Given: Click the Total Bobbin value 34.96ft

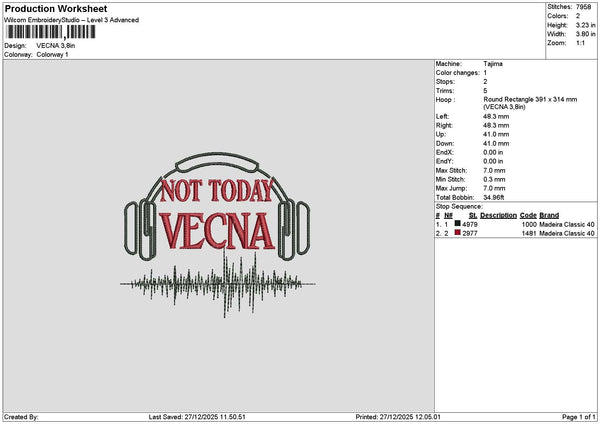Looking at the screenshot, I should [x=494, y=197].
